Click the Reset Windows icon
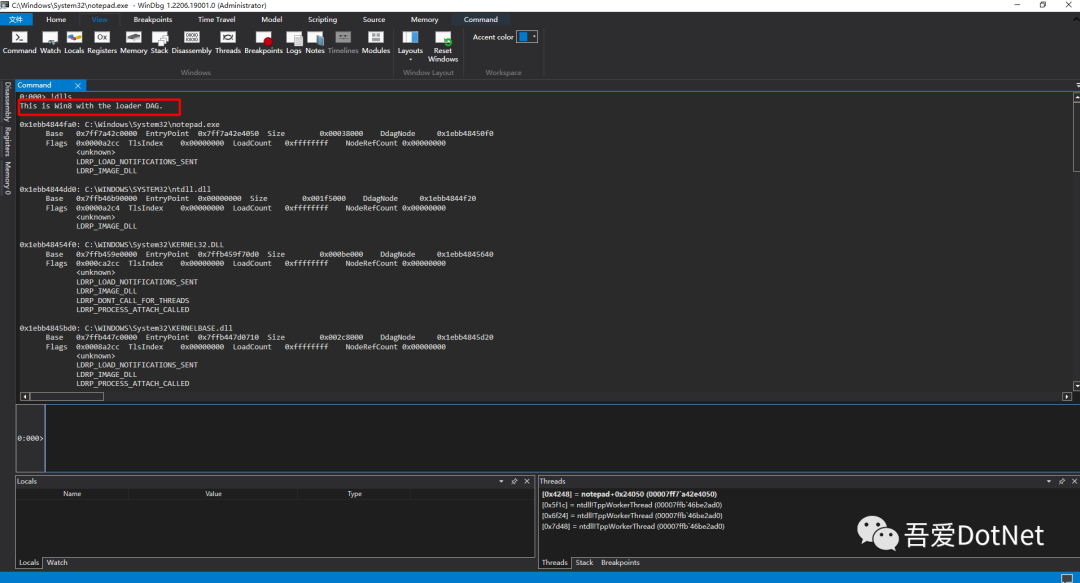The width and height of the screenshot is (1080, 583). (x=443, y=46)
